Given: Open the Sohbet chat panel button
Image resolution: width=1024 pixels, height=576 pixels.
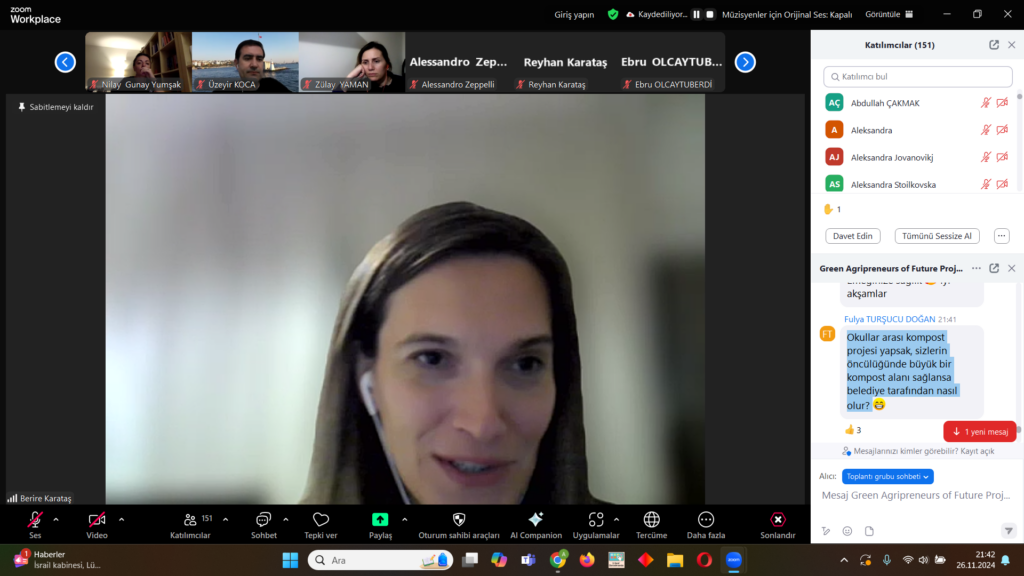Looking at the screenshot, I should tap(263, 520).
